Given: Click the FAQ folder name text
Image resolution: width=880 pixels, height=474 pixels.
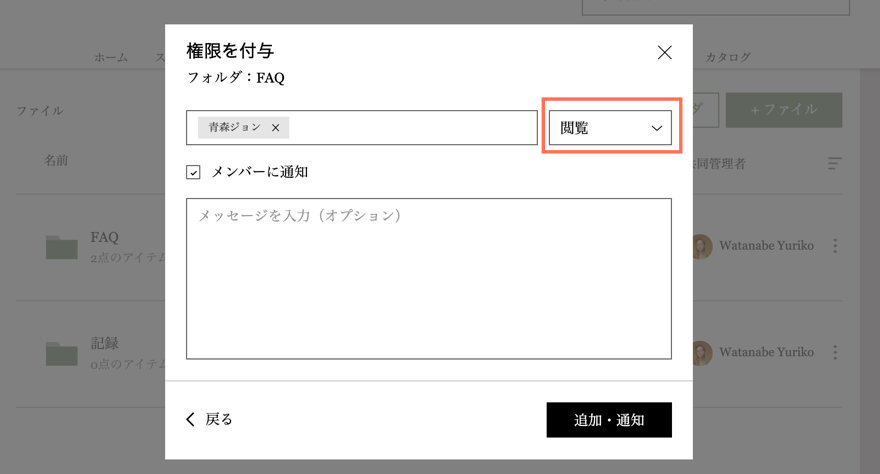Looking at the screenshot, I should [x=104, y=237].
